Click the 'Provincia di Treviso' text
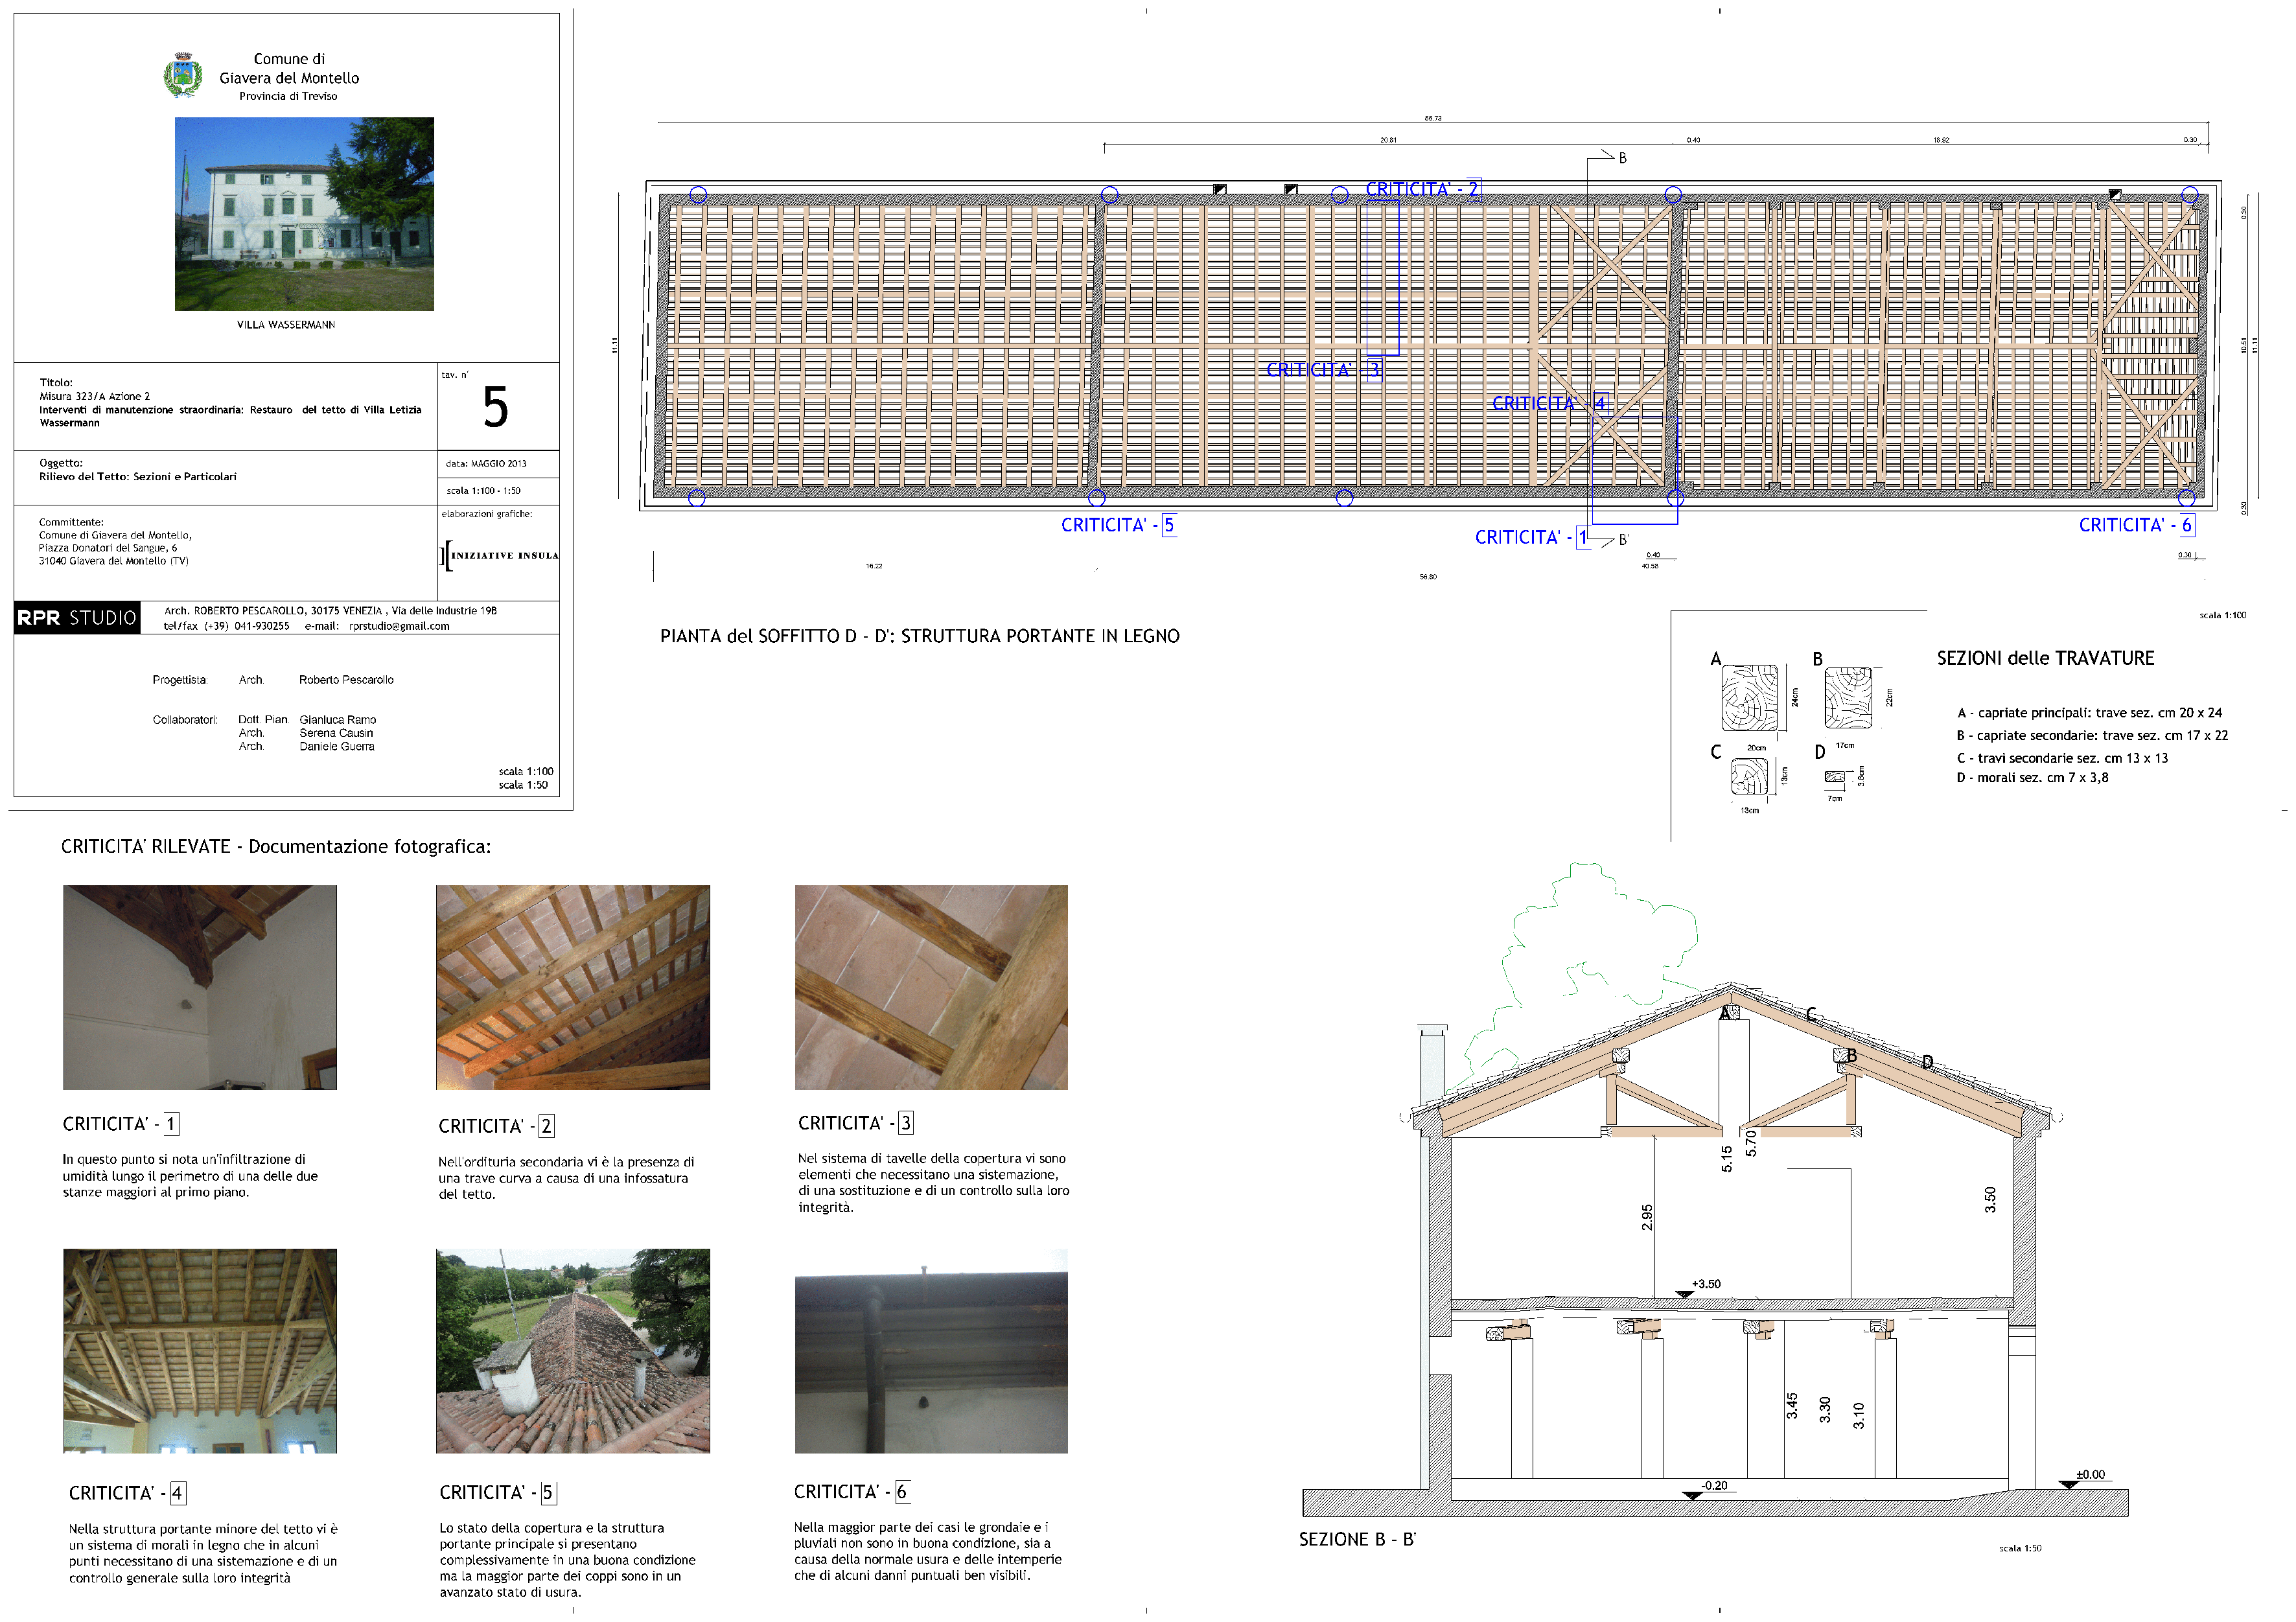Viewport: 2296px width, 1622px height. click(x=288, y=96)
